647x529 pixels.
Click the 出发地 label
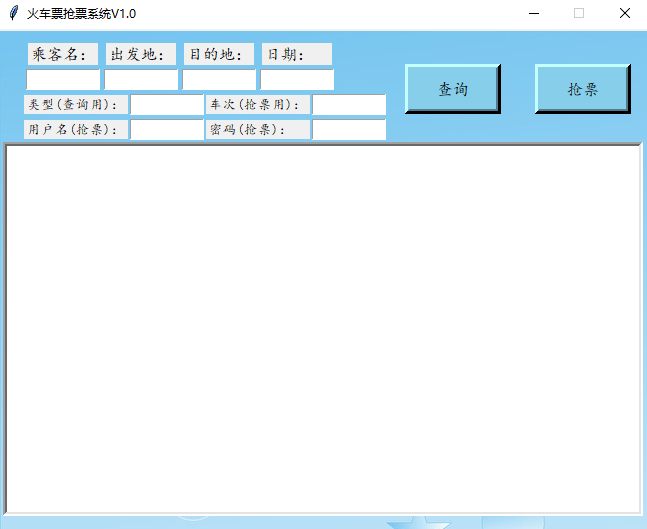pyautogui.click(x=141, y=55)
